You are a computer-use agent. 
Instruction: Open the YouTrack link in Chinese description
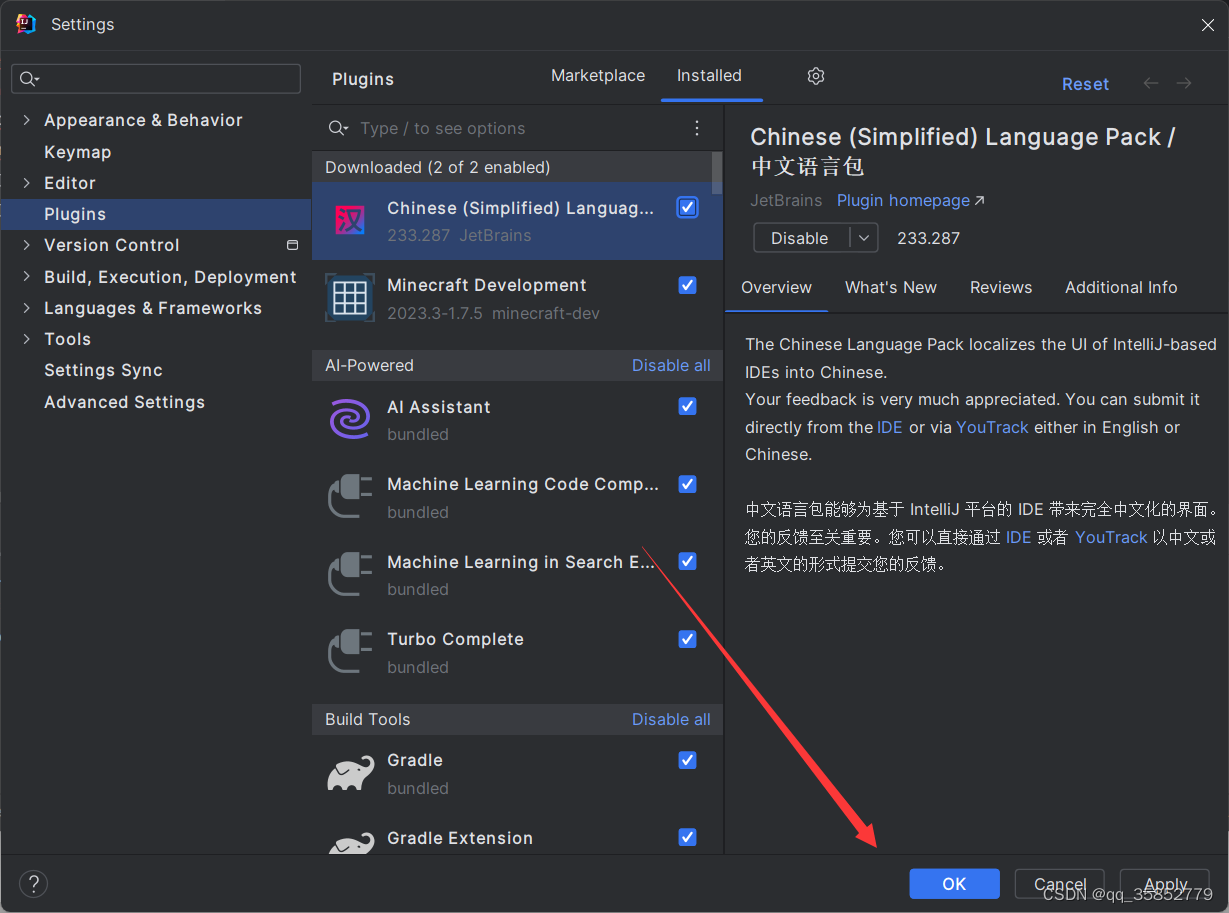pyautogui.click(x=1111, y=537)
